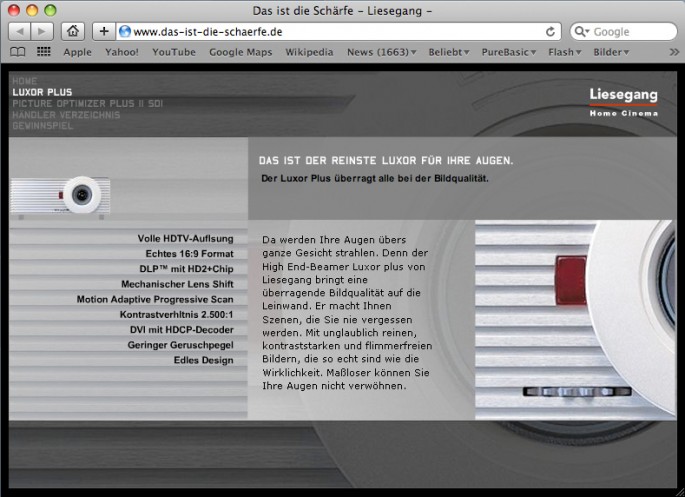Click the large projector close-up image
685x497 pixels.
click(x=575, y=320)
